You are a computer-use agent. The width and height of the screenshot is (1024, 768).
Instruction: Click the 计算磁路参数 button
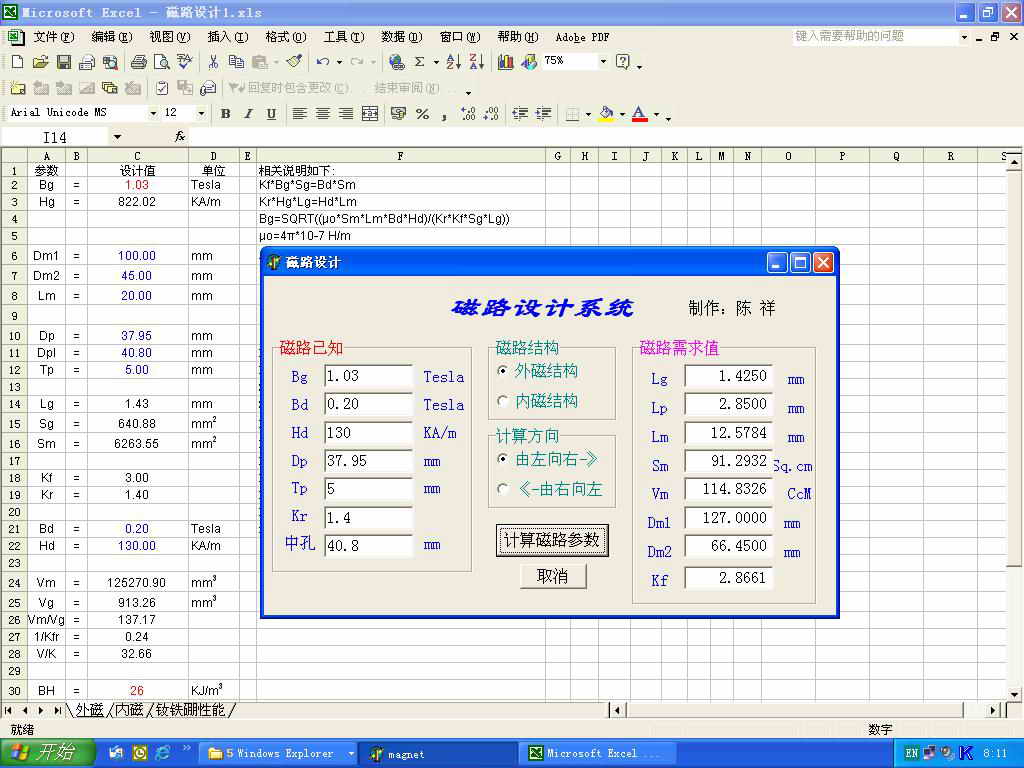click(552, 540)
